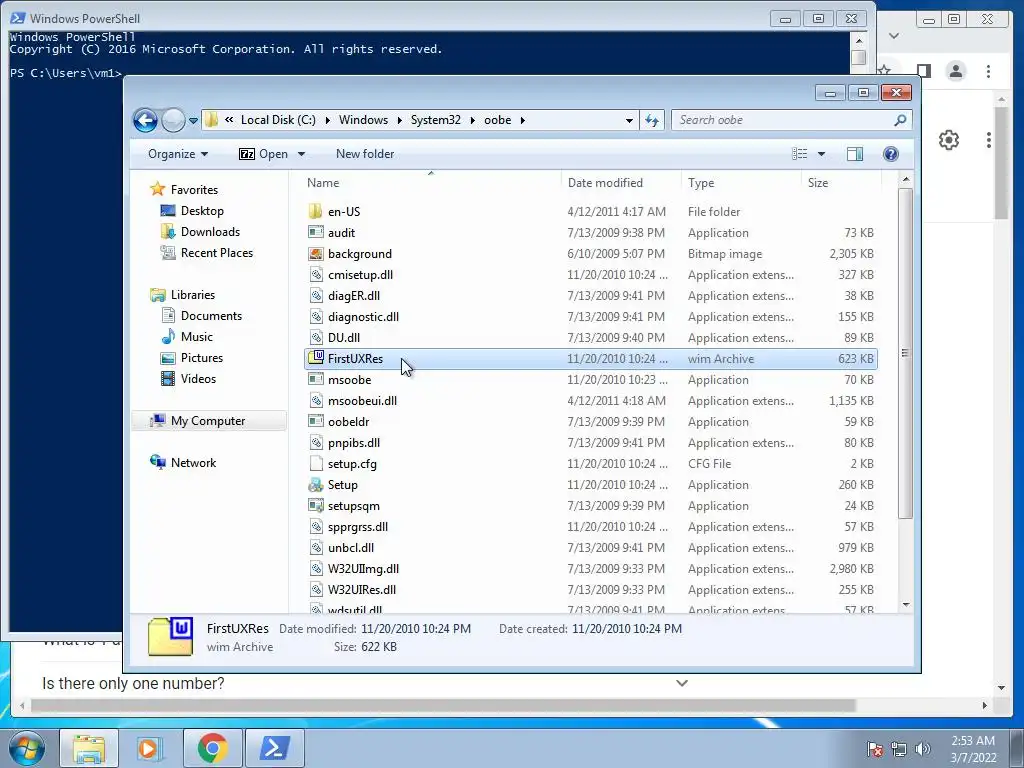
Task: Open the address bar previous locations dropdown
Action: (x=629, y=121)
